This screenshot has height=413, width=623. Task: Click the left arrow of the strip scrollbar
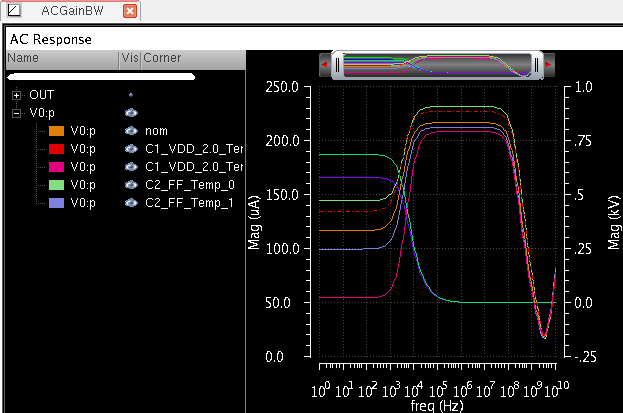point(322,66)
